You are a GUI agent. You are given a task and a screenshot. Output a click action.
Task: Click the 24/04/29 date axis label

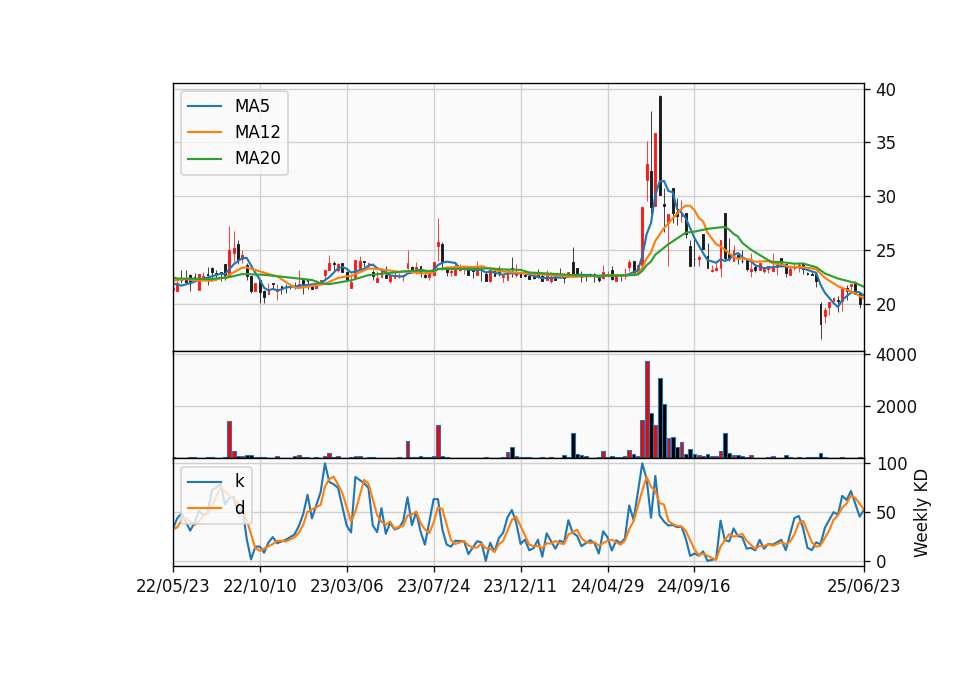pos(607,586)
